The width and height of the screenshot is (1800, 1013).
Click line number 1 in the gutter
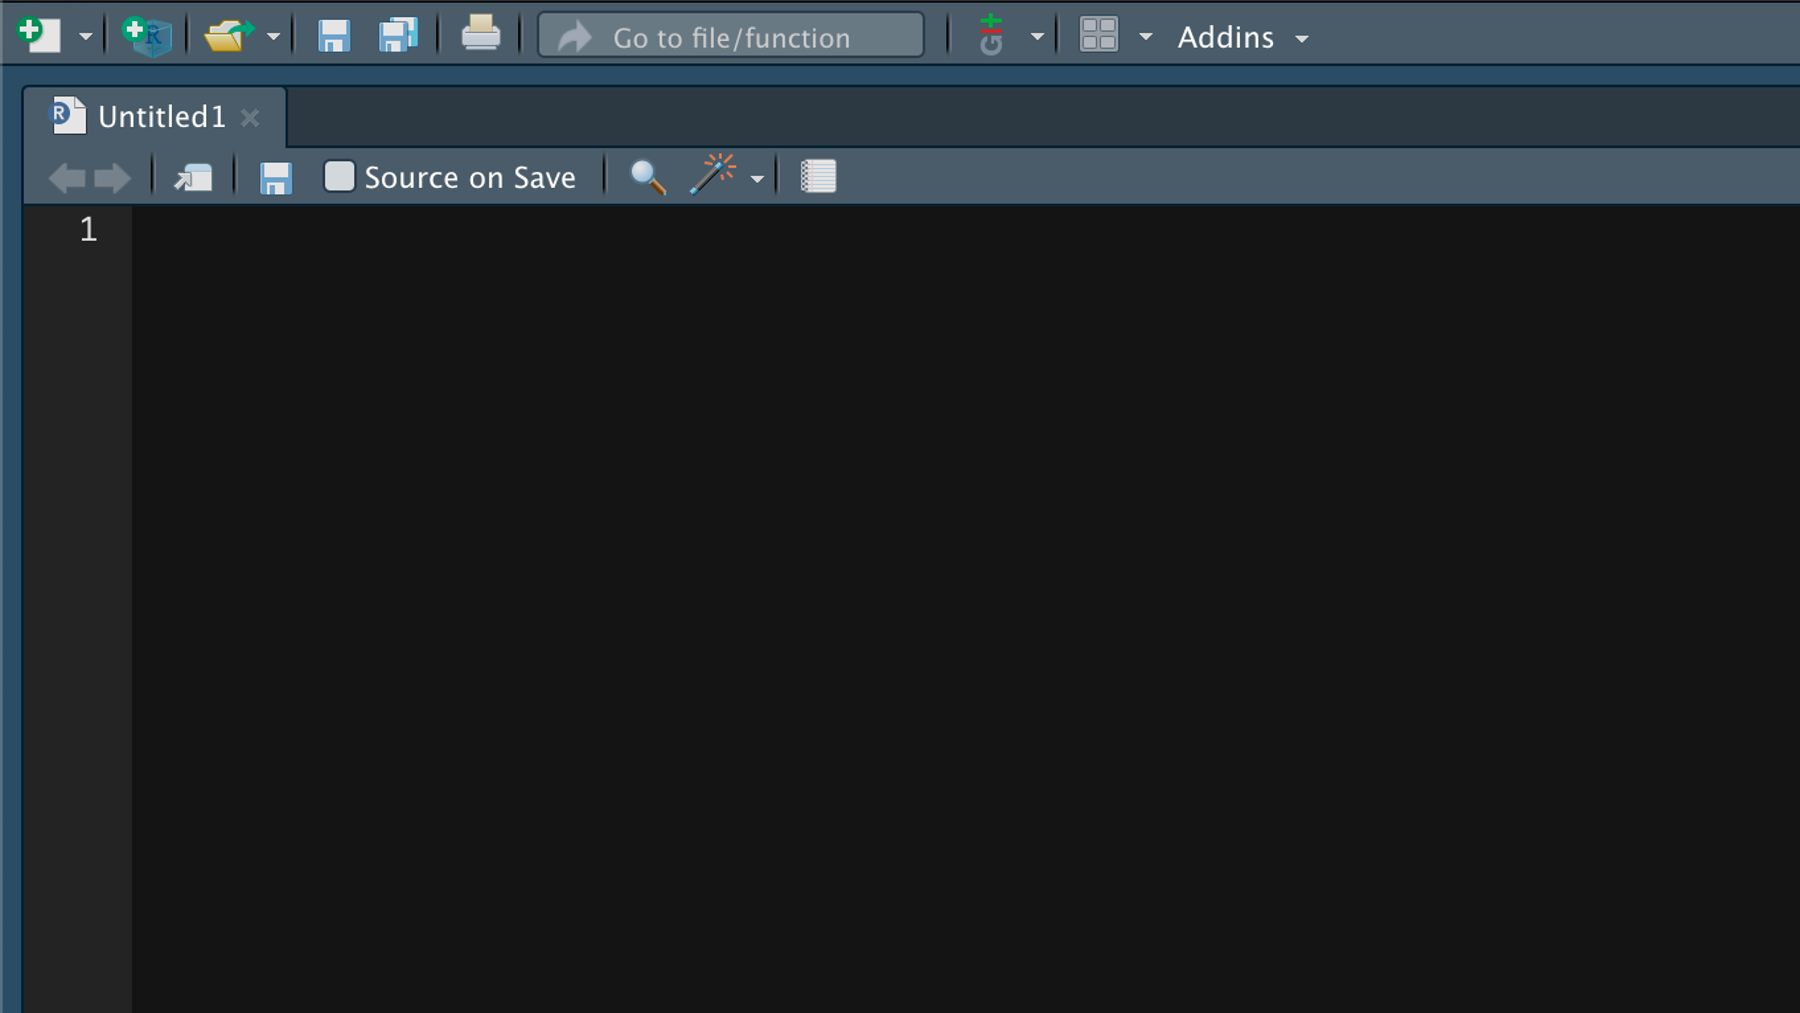coord(88,230)
